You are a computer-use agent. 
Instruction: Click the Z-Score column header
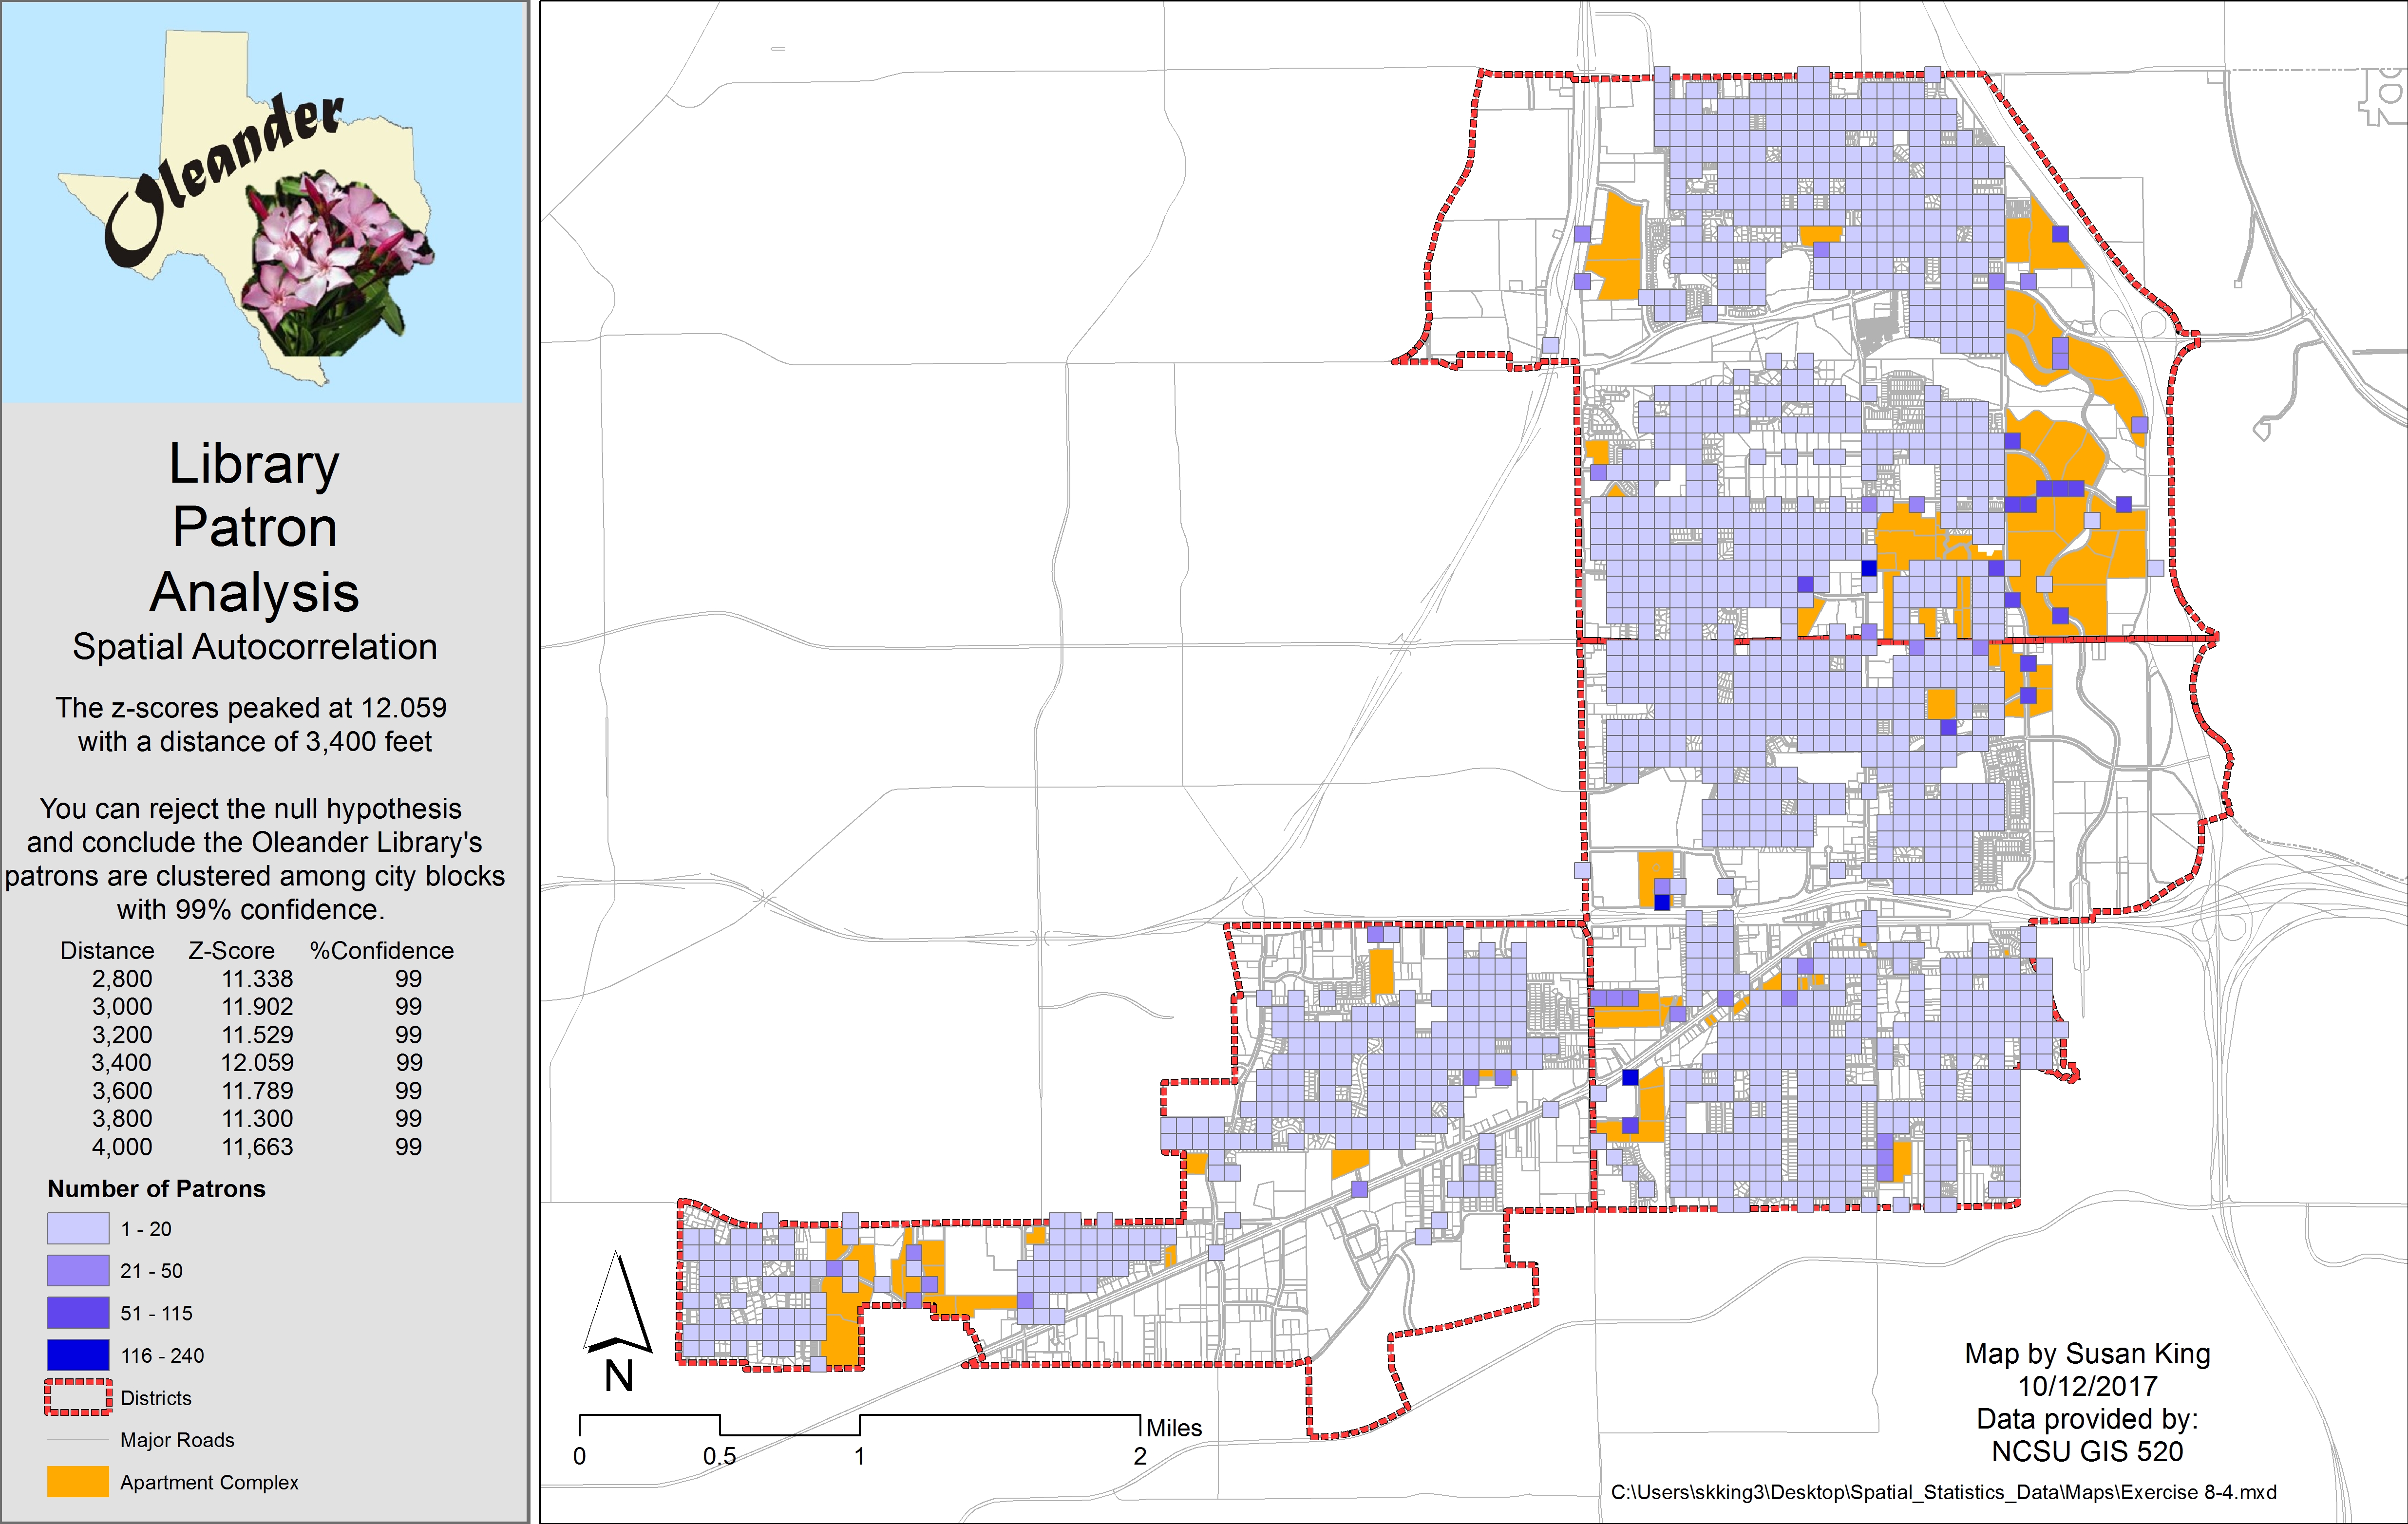coord(231,950)
